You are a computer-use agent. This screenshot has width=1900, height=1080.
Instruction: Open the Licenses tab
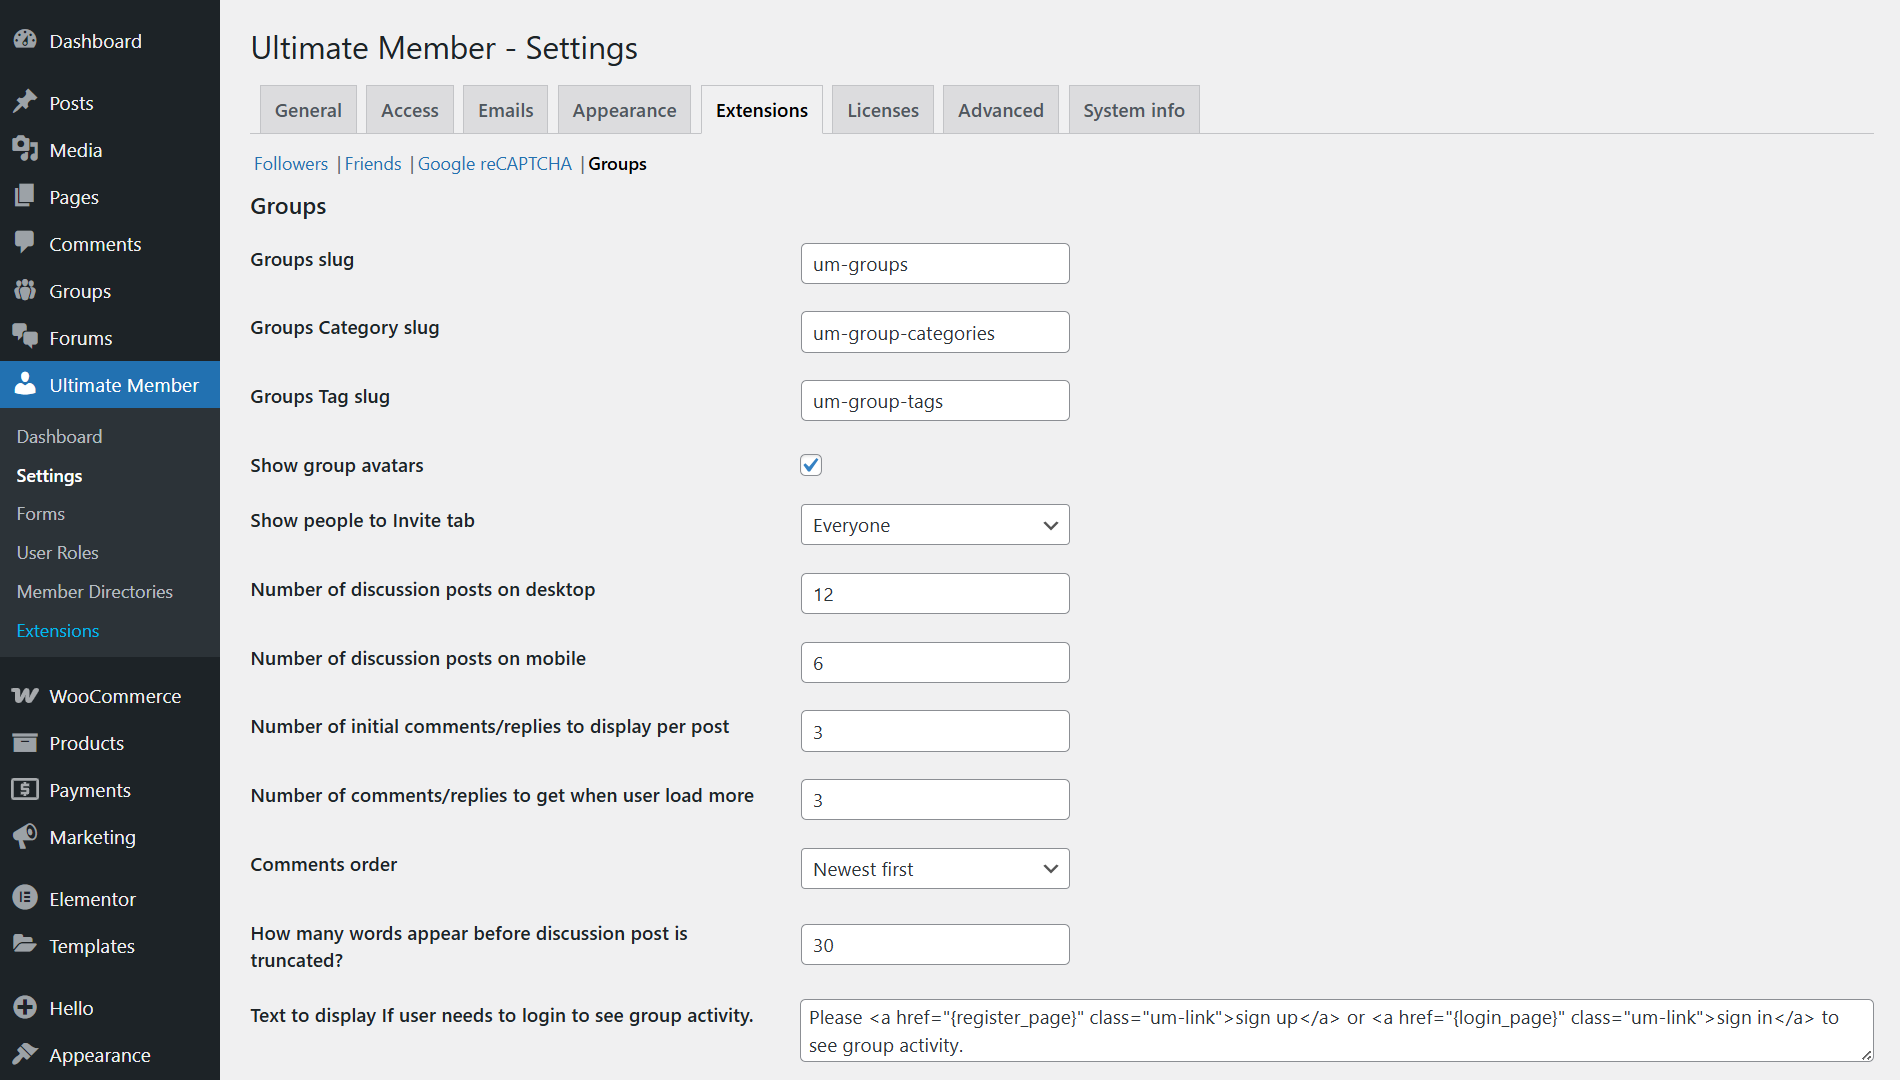click(883, 110)
